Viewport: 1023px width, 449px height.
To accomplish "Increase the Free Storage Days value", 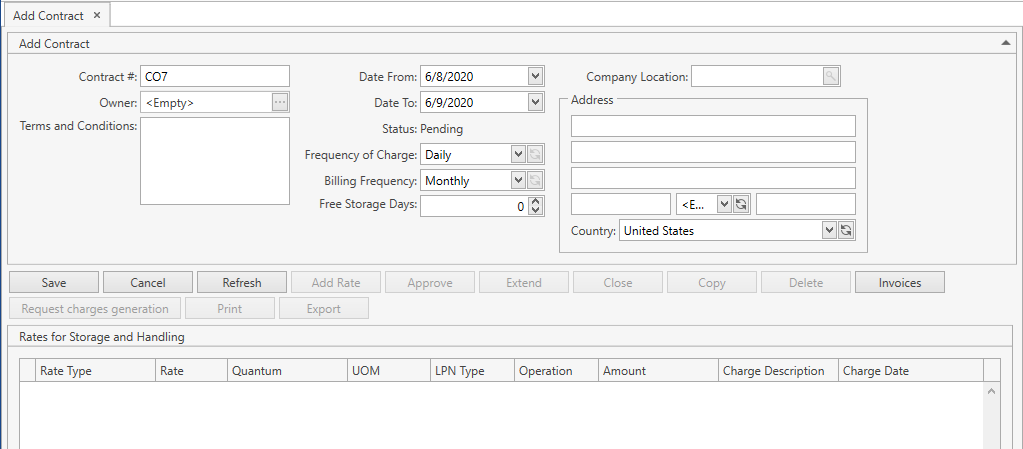I will point(535,201).
